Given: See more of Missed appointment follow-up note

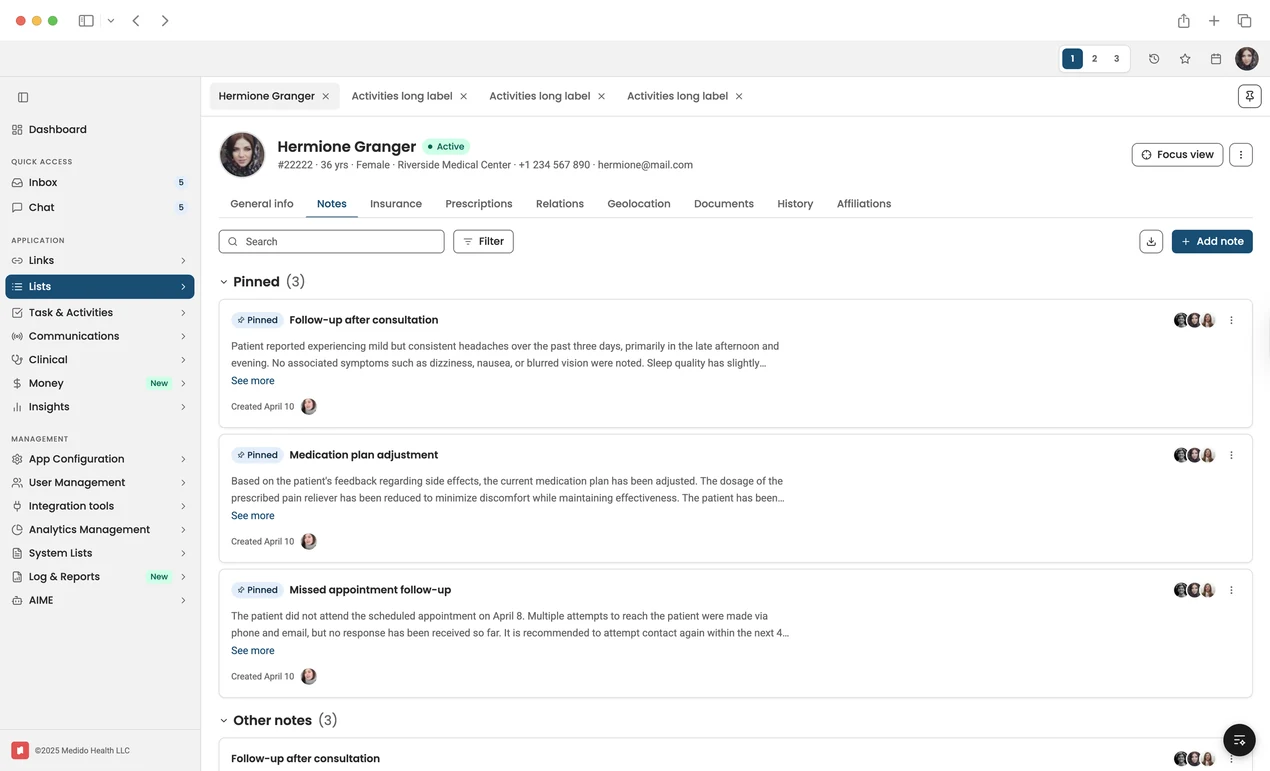Looking at the screenshot, I should tap(253, 651).
